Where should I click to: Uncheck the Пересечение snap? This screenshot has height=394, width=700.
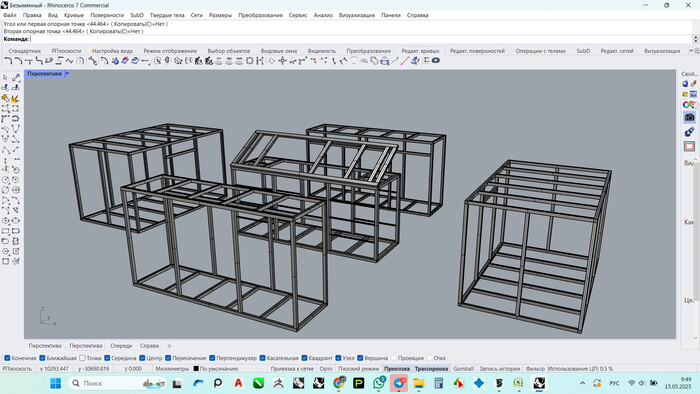click(x=168, y=358)
